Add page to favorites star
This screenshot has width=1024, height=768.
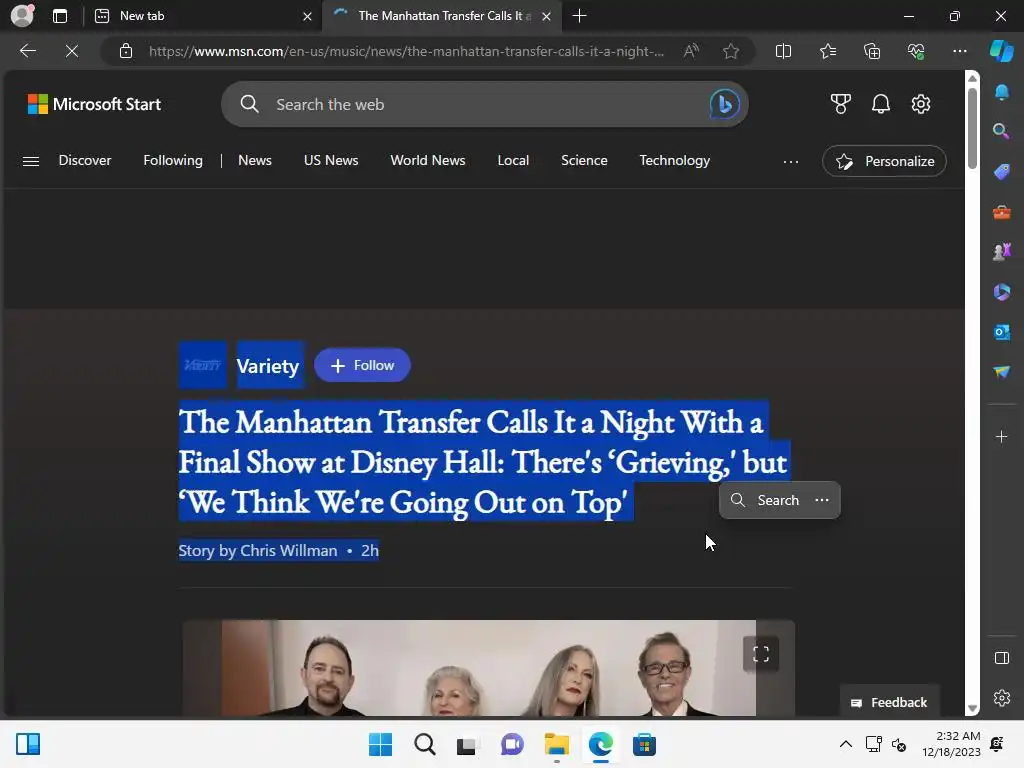pyautogui.click(x=731, y=51)
